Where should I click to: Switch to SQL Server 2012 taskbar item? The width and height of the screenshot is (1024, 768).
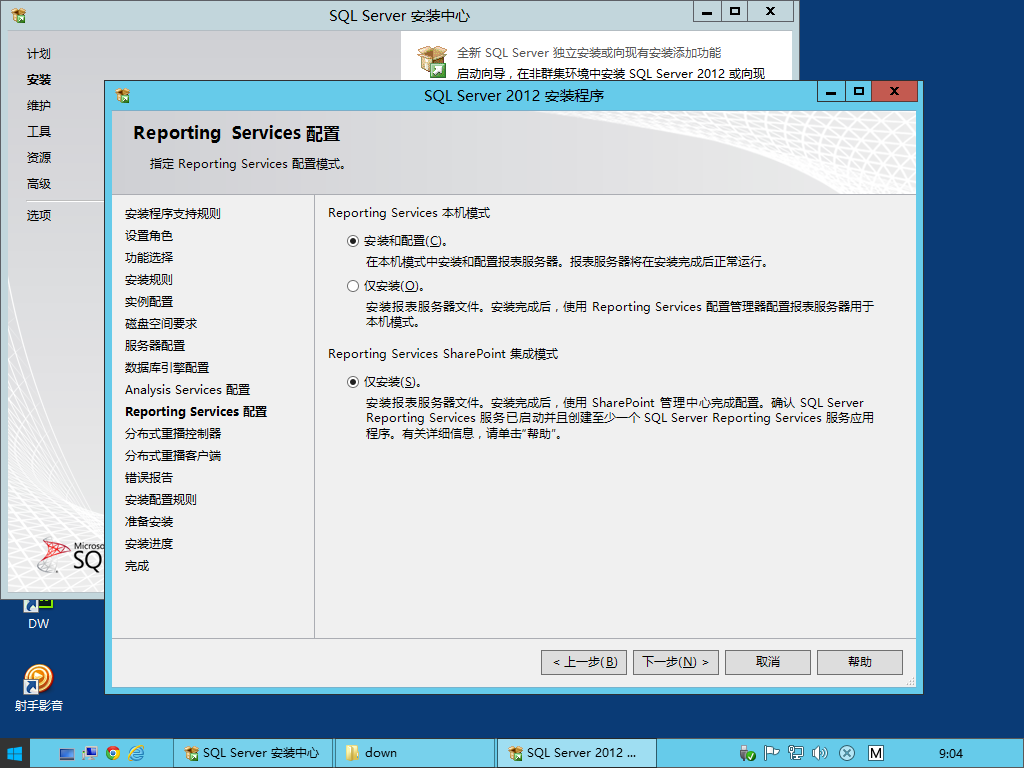(x=577, y=754)
